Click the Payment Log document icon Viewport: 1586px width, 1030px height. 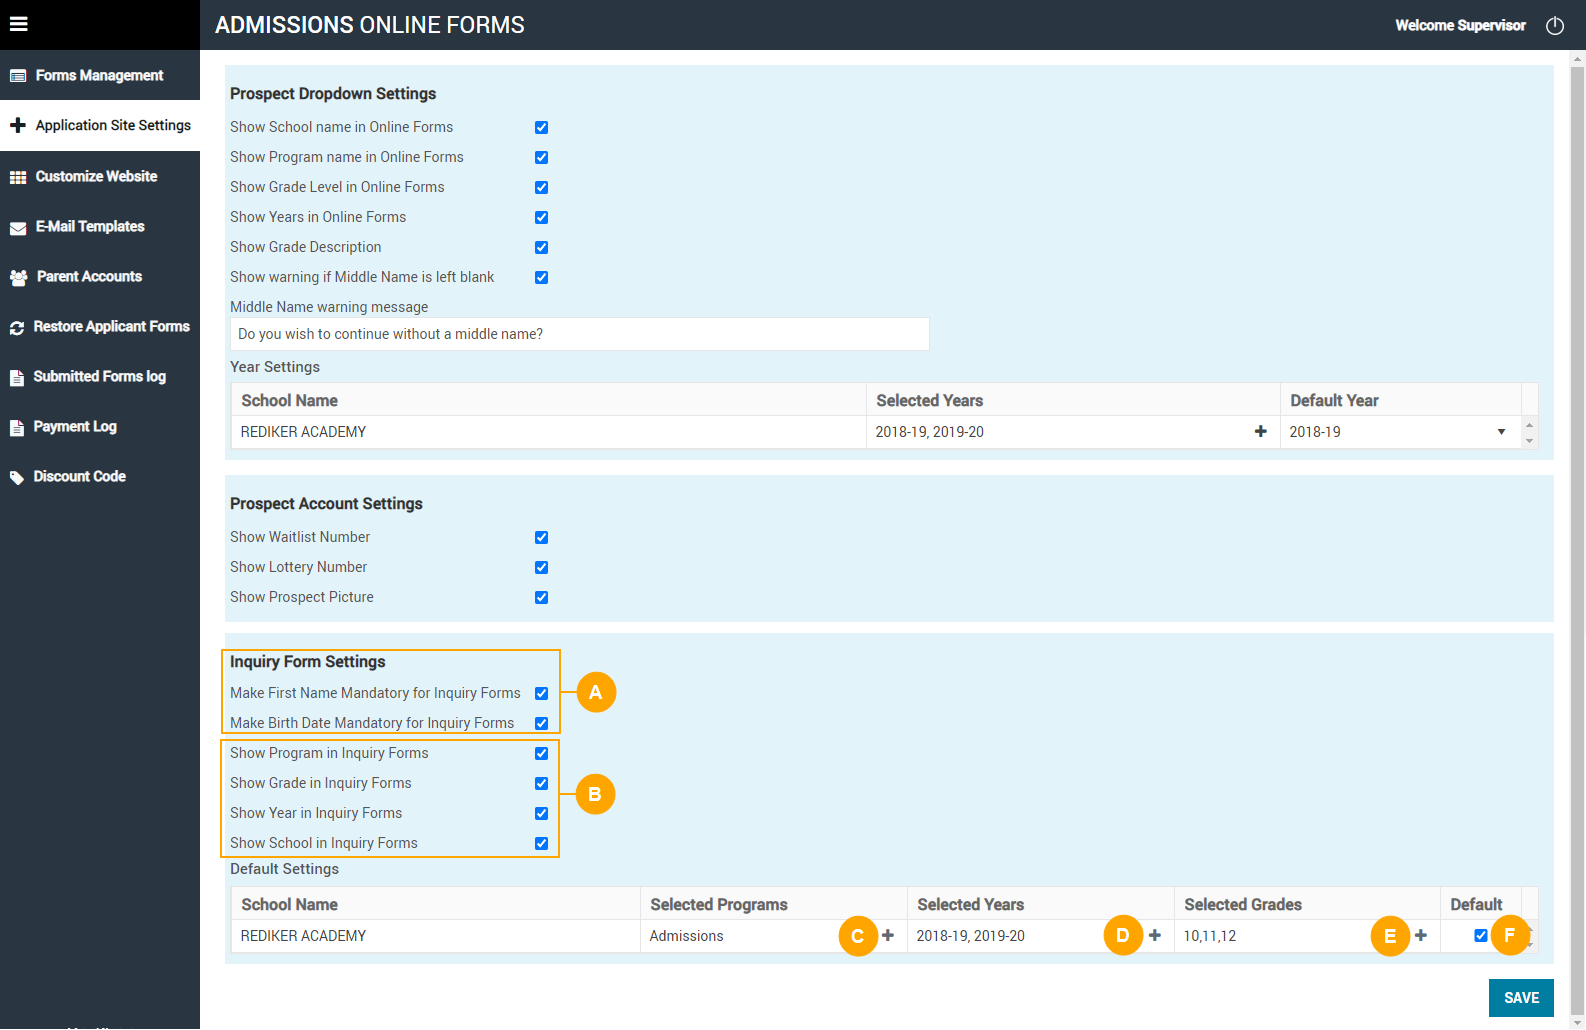pos(17,428)
